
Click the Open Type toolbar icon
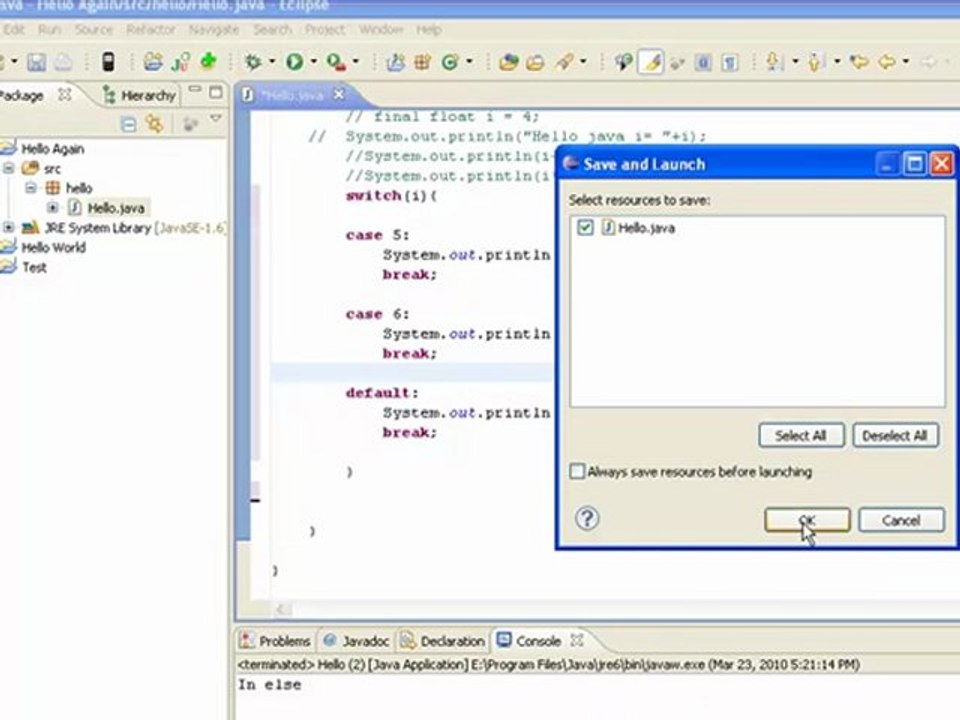point(508,62)
